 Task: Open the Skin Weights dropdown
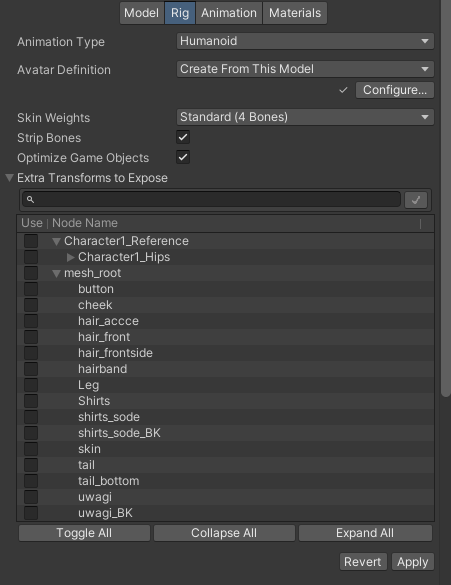pyautogui.click(x=305, y=117)
